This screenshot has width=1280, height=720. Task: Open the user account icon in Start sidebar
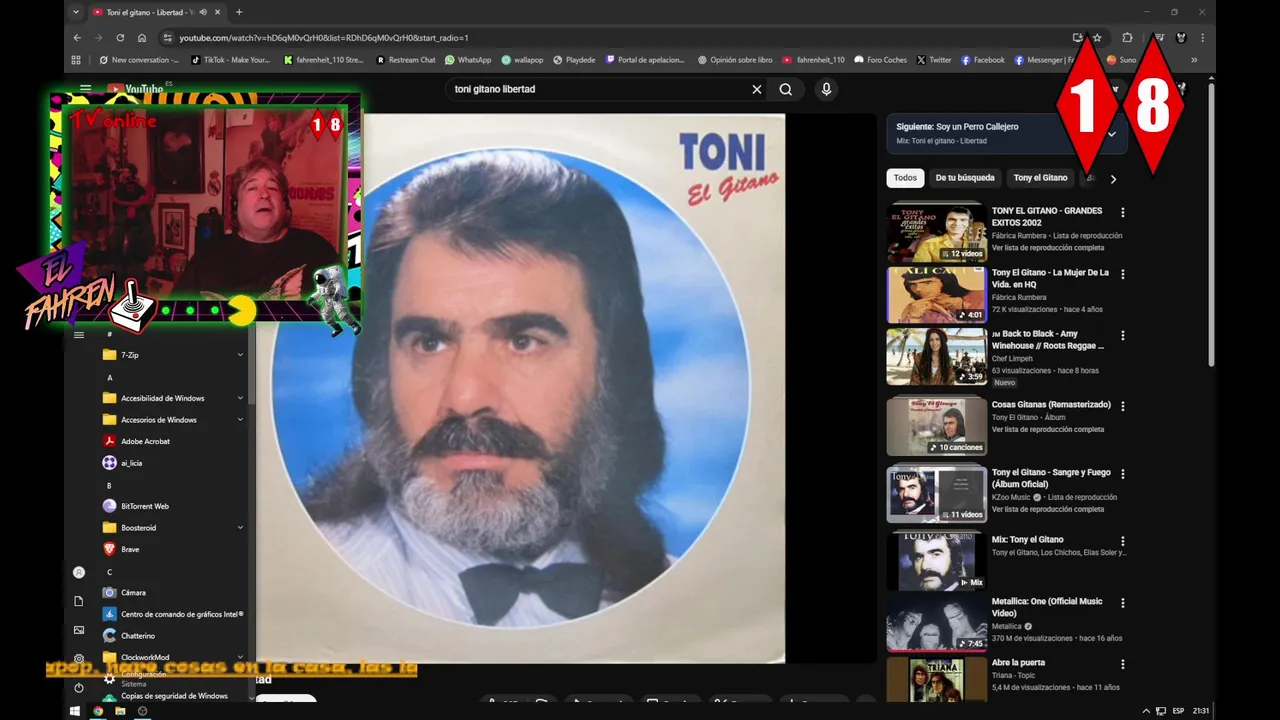tap(79, 572)
